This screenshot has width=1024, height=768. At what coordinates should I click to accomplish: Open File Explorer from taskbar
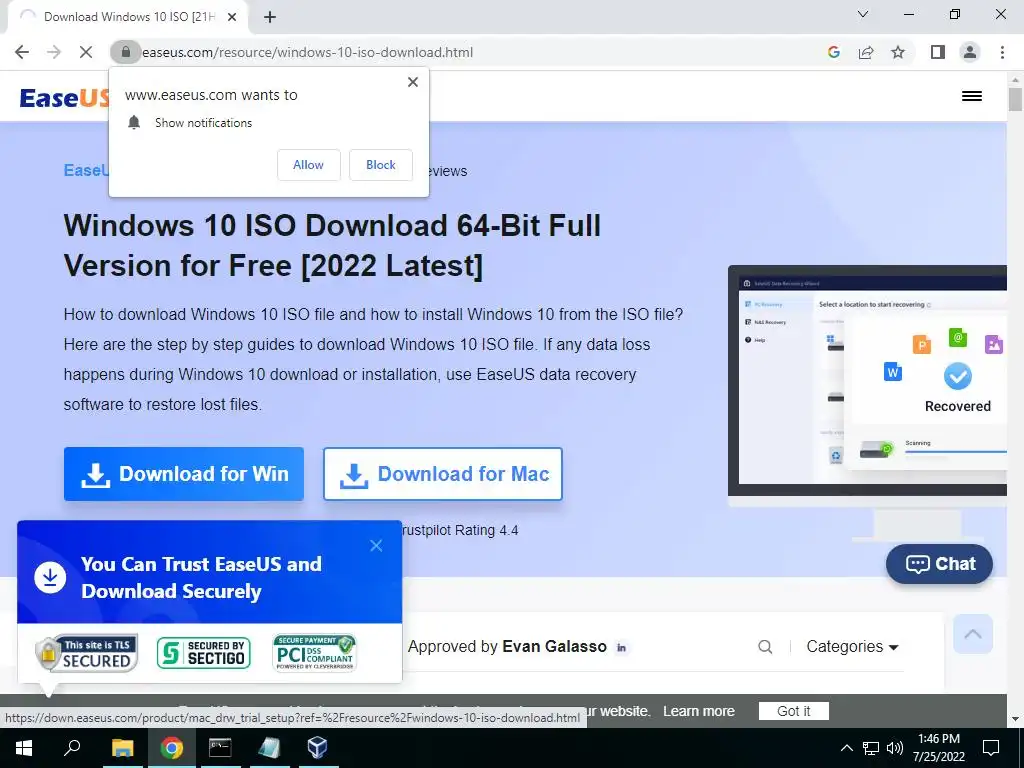tap(122, 748)
